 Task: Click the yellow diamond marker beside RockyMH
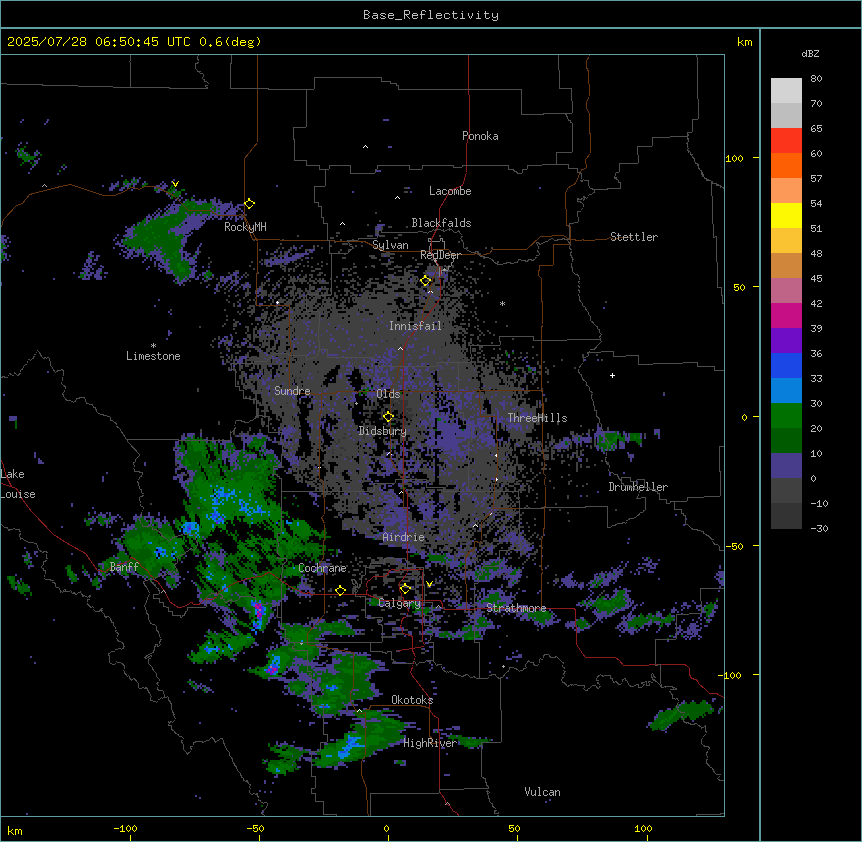coord(250,204)
